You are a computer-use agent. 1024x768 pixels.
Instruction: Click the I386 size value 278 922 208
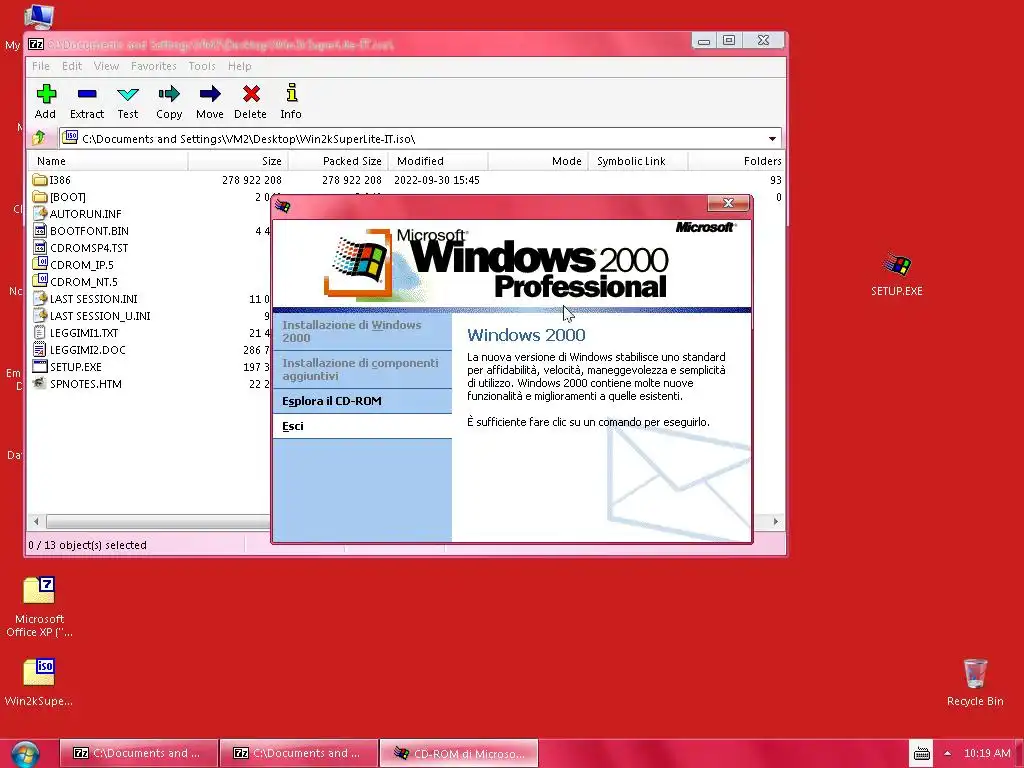[251, 180]
